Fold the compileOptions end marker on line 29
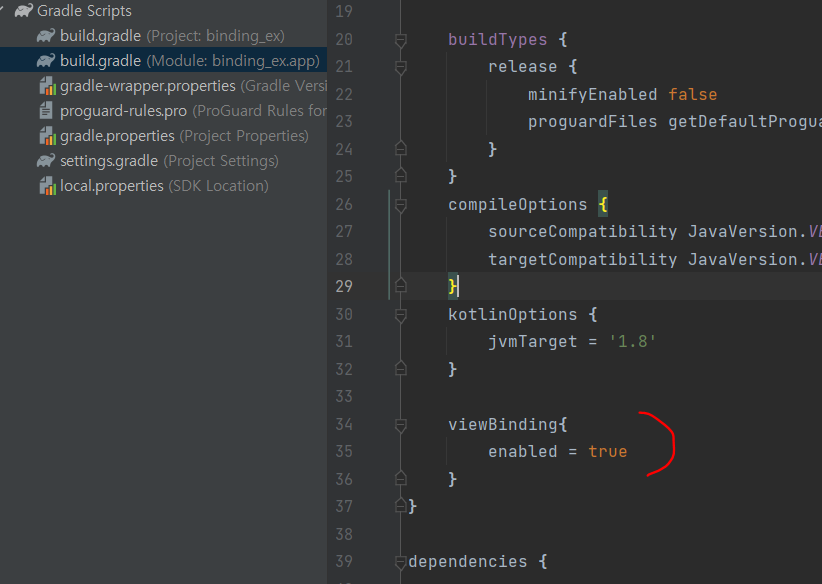This screenshot has height=584, width=822. 401,286
